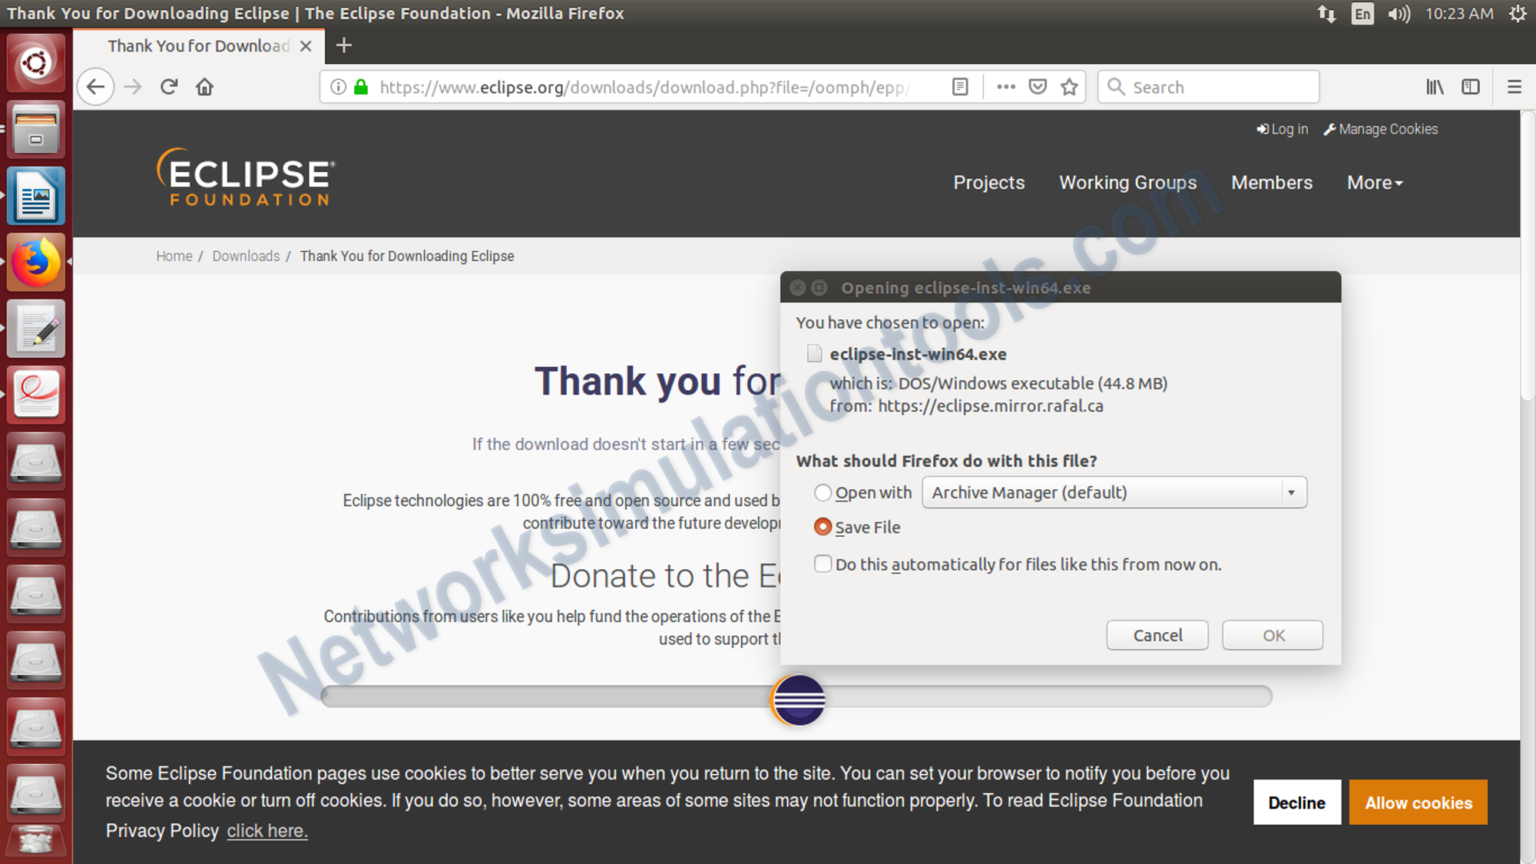
Task: Choose Open with Archive Manager
Action: [x=822, y=492]
